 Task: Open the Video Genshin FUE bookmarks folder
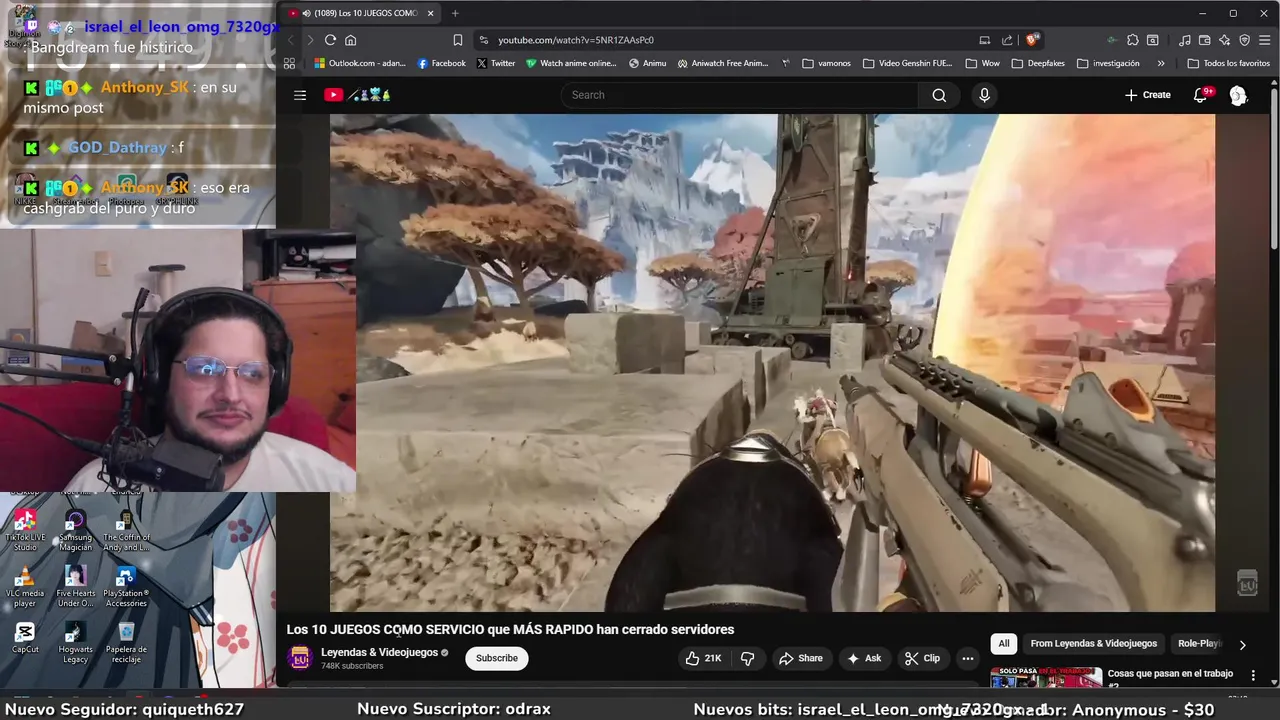(x=907, y=63)
